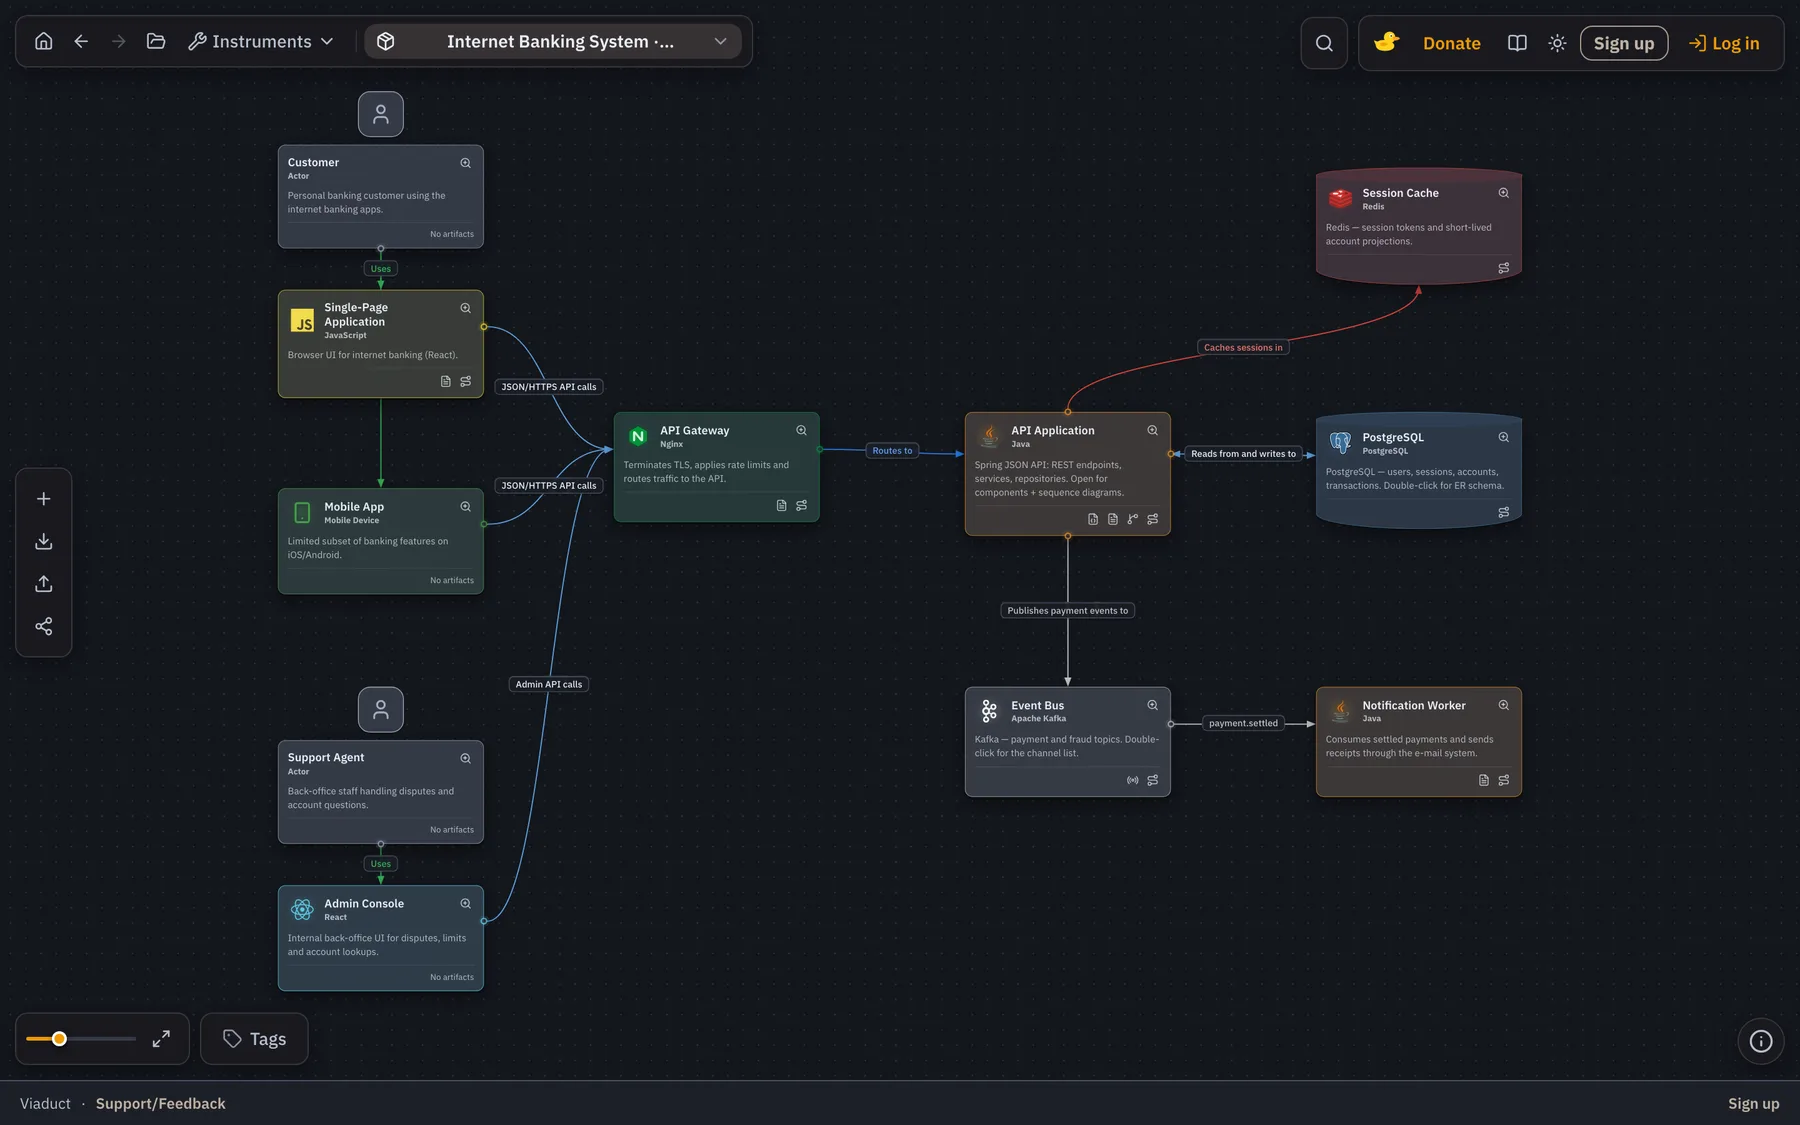The height and width of the screenshot is (1125, 1800).
Task: Inspect the Customer node with its magnifier
Action: pos(465,163)
